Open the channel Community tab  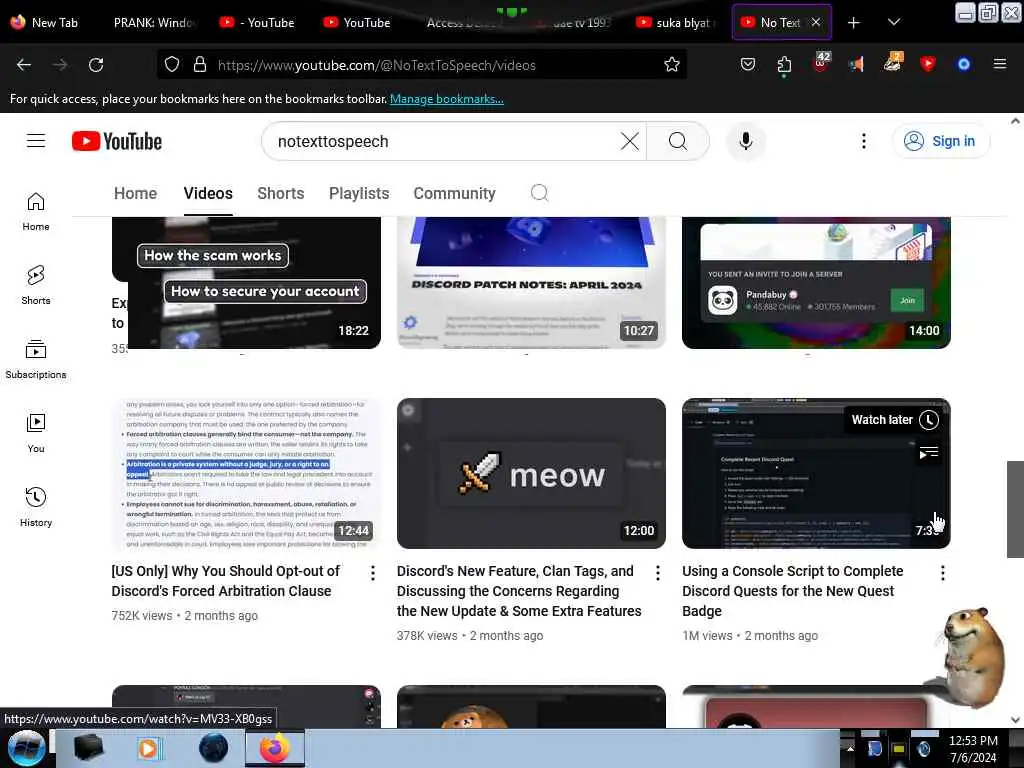(454, 193)
